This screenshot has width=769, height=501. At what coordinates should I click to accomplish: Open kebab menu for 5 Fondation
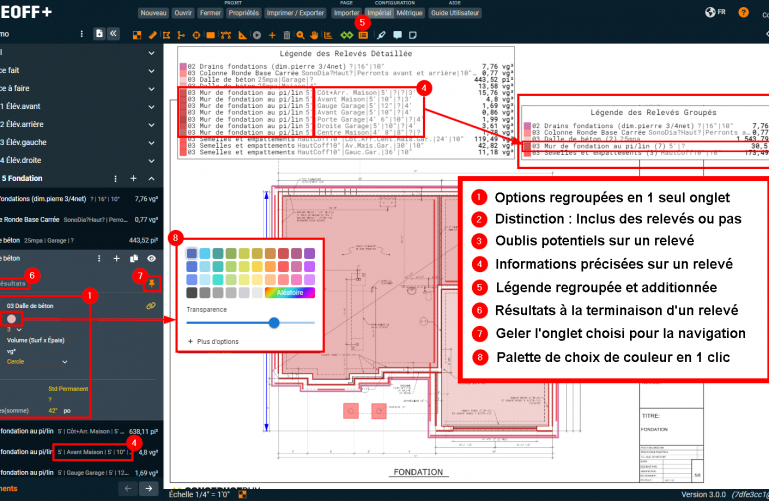pyautogui.click(x=116, y=179)
